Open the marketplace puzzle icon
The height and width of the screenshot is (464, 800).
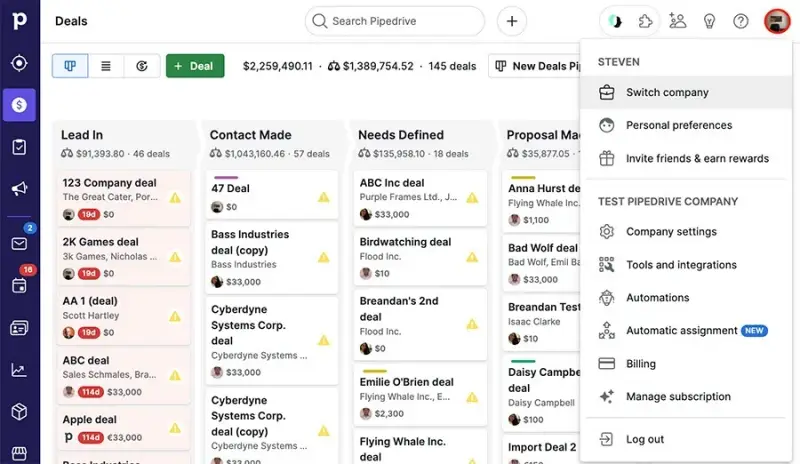tap(645, 21)
